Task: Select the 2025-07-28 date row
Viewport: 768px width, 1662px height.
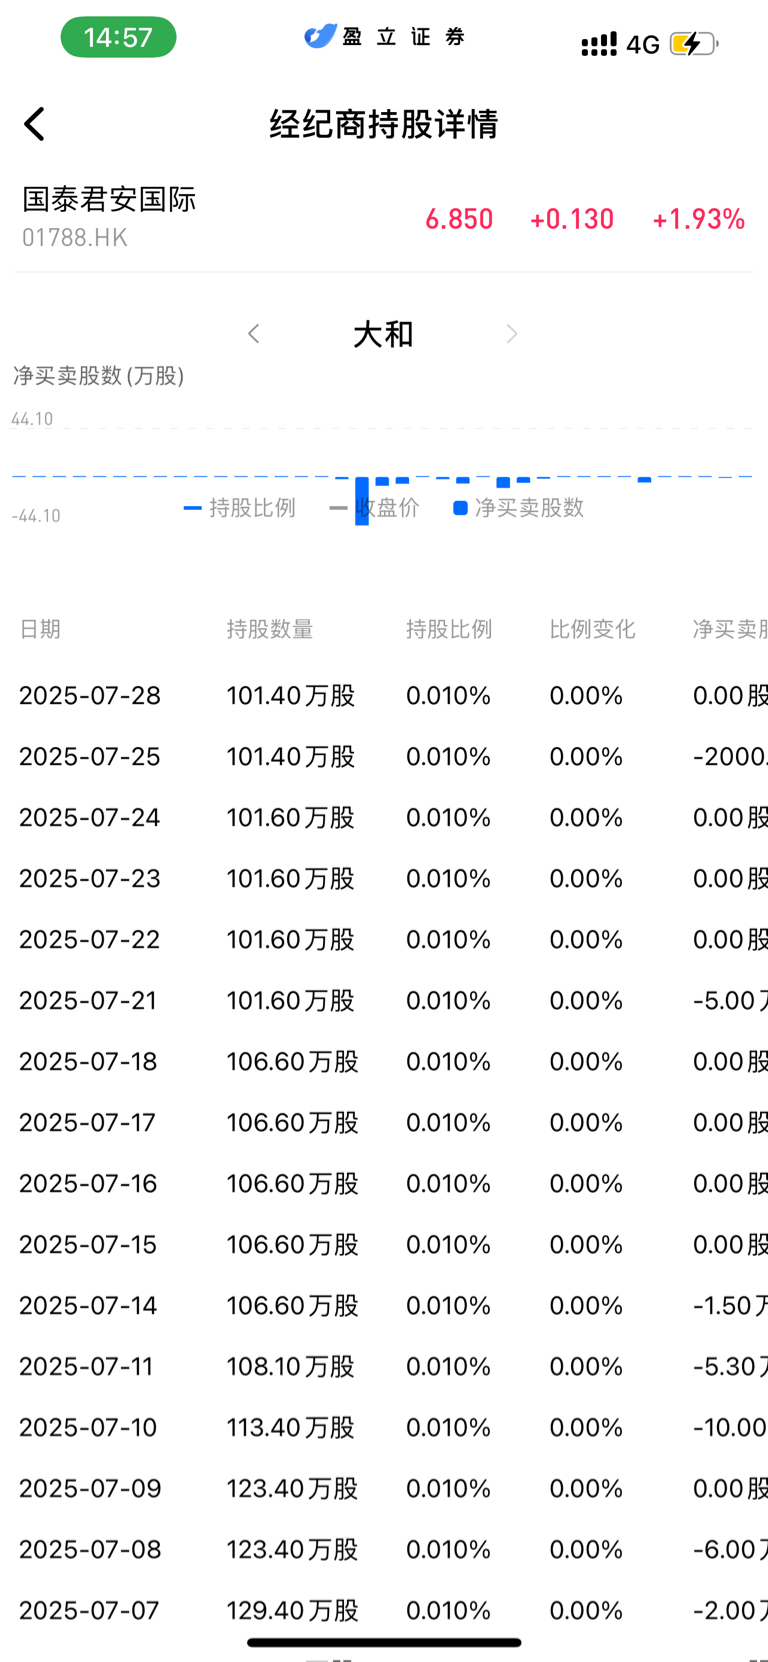Action: tap(384, 696)
